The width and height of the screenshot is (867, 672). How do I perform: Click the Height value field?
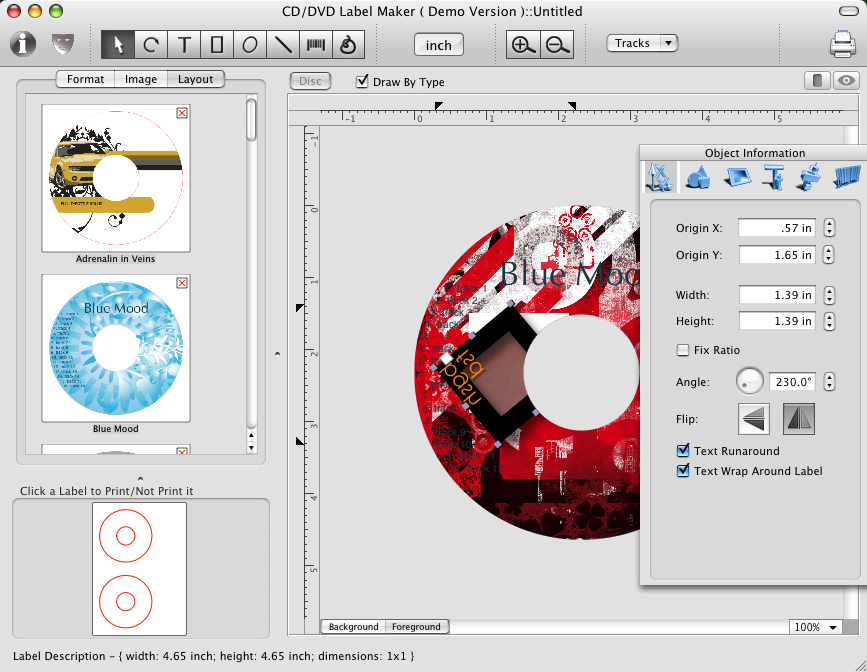[x=777, y=321]
